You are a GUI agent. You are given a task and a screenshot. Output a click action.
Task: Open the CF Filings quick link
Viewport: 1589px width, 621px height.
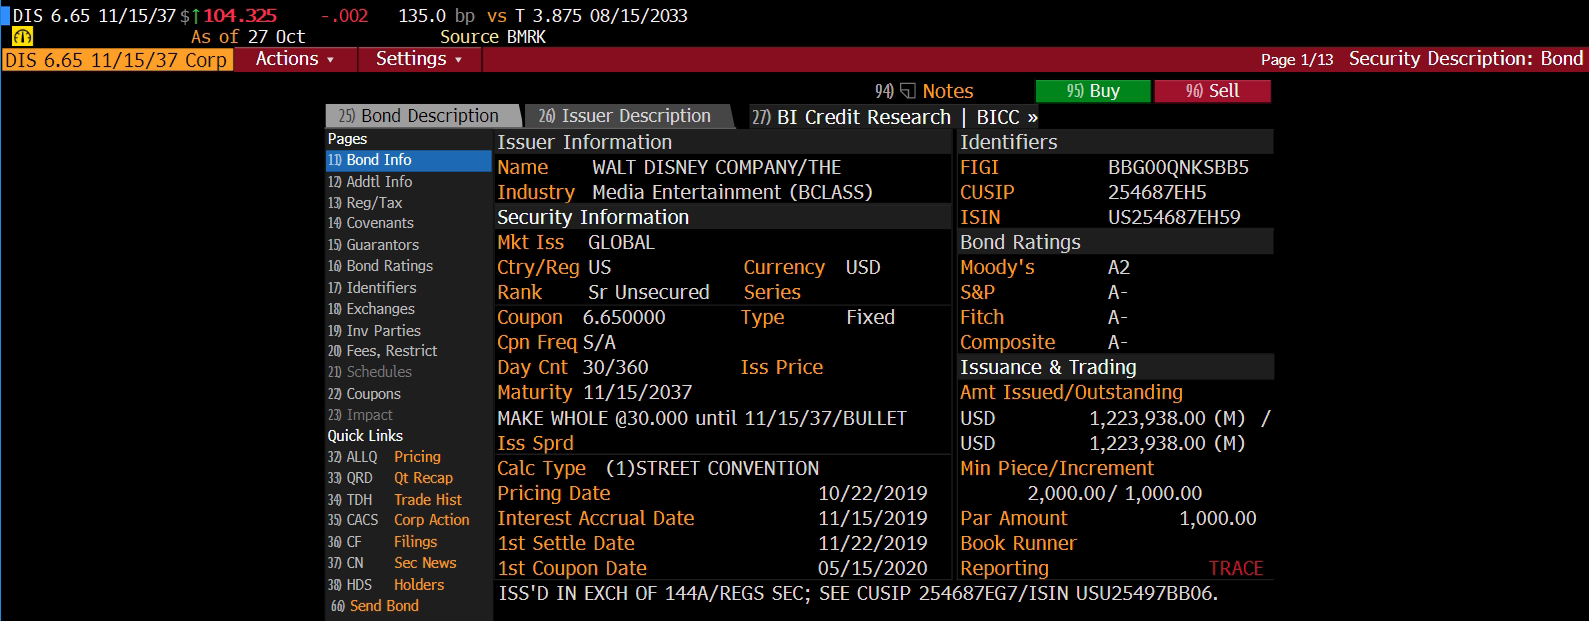(x=382, y=542)
